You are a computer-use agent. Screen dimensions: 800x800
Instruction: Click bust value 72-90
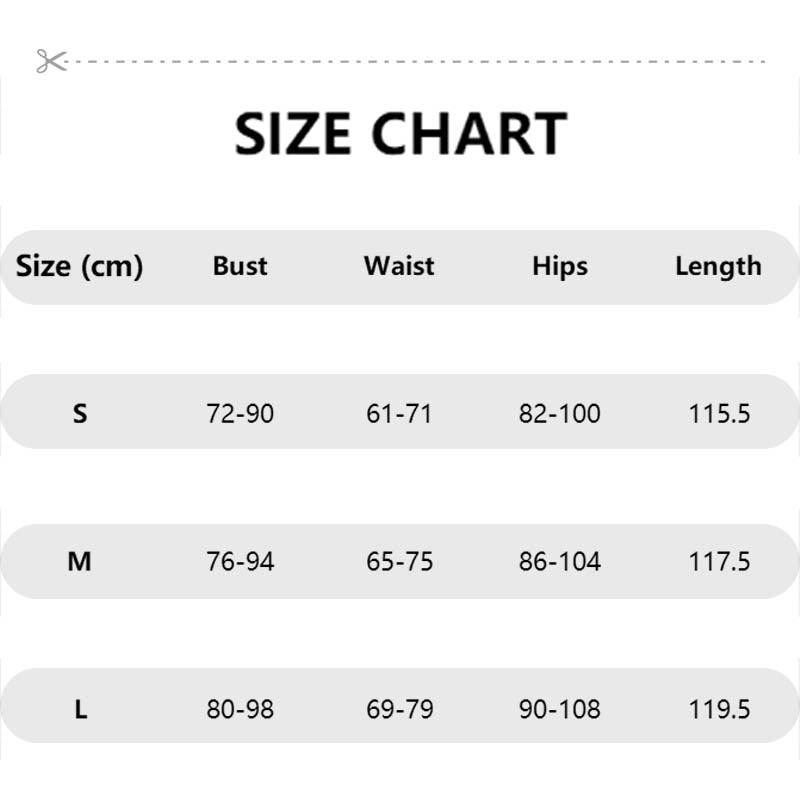pos(240,413)
